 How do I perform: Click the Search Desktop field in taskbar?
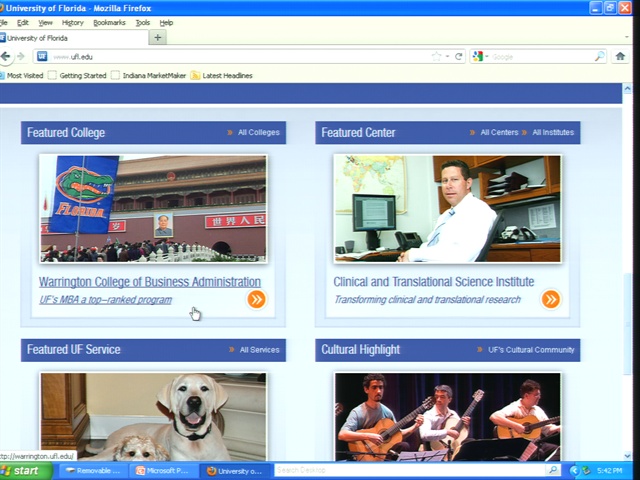pyautogui.click(x=410, y=470)
